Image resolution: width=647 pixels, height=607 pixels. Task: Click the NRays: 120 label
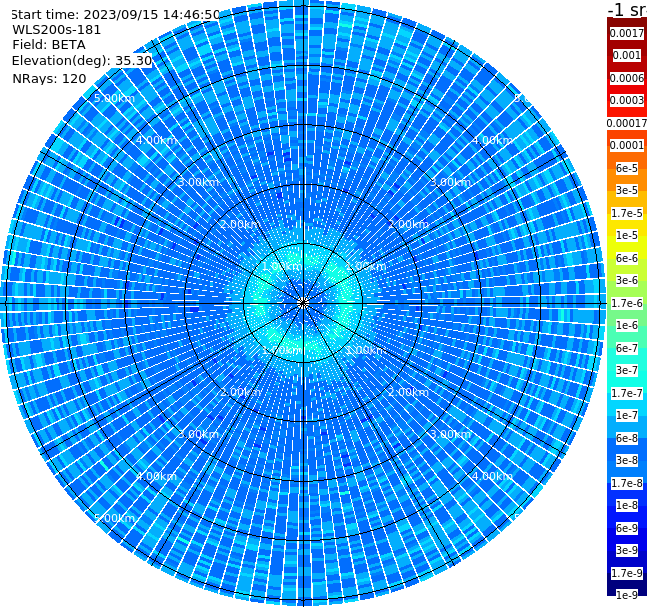tap(50, 78)
